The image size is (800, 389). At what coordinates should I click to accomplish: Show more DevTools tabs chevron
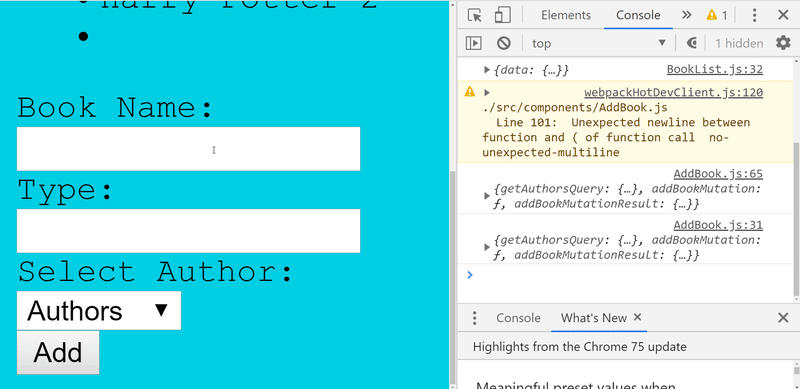[x=686, y=15]
